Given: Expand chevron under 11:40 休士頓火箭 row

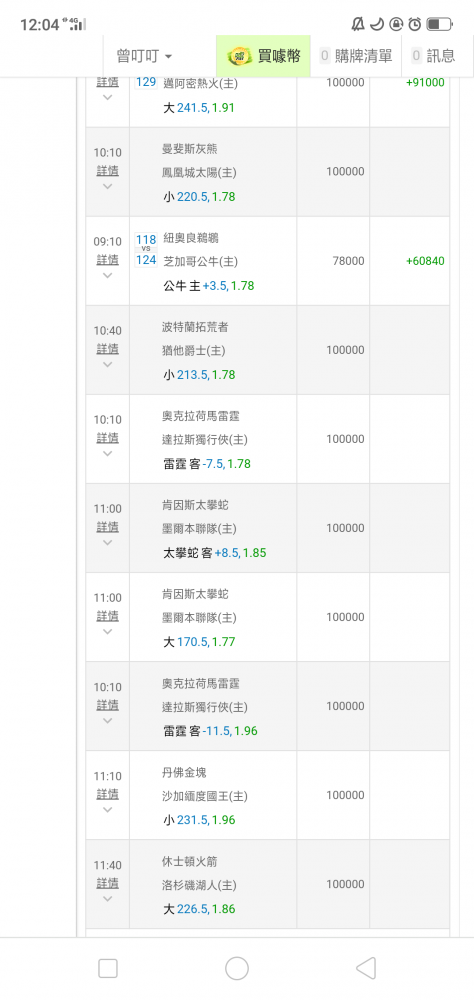Looking at the screenshot, I should pos(107,899).
